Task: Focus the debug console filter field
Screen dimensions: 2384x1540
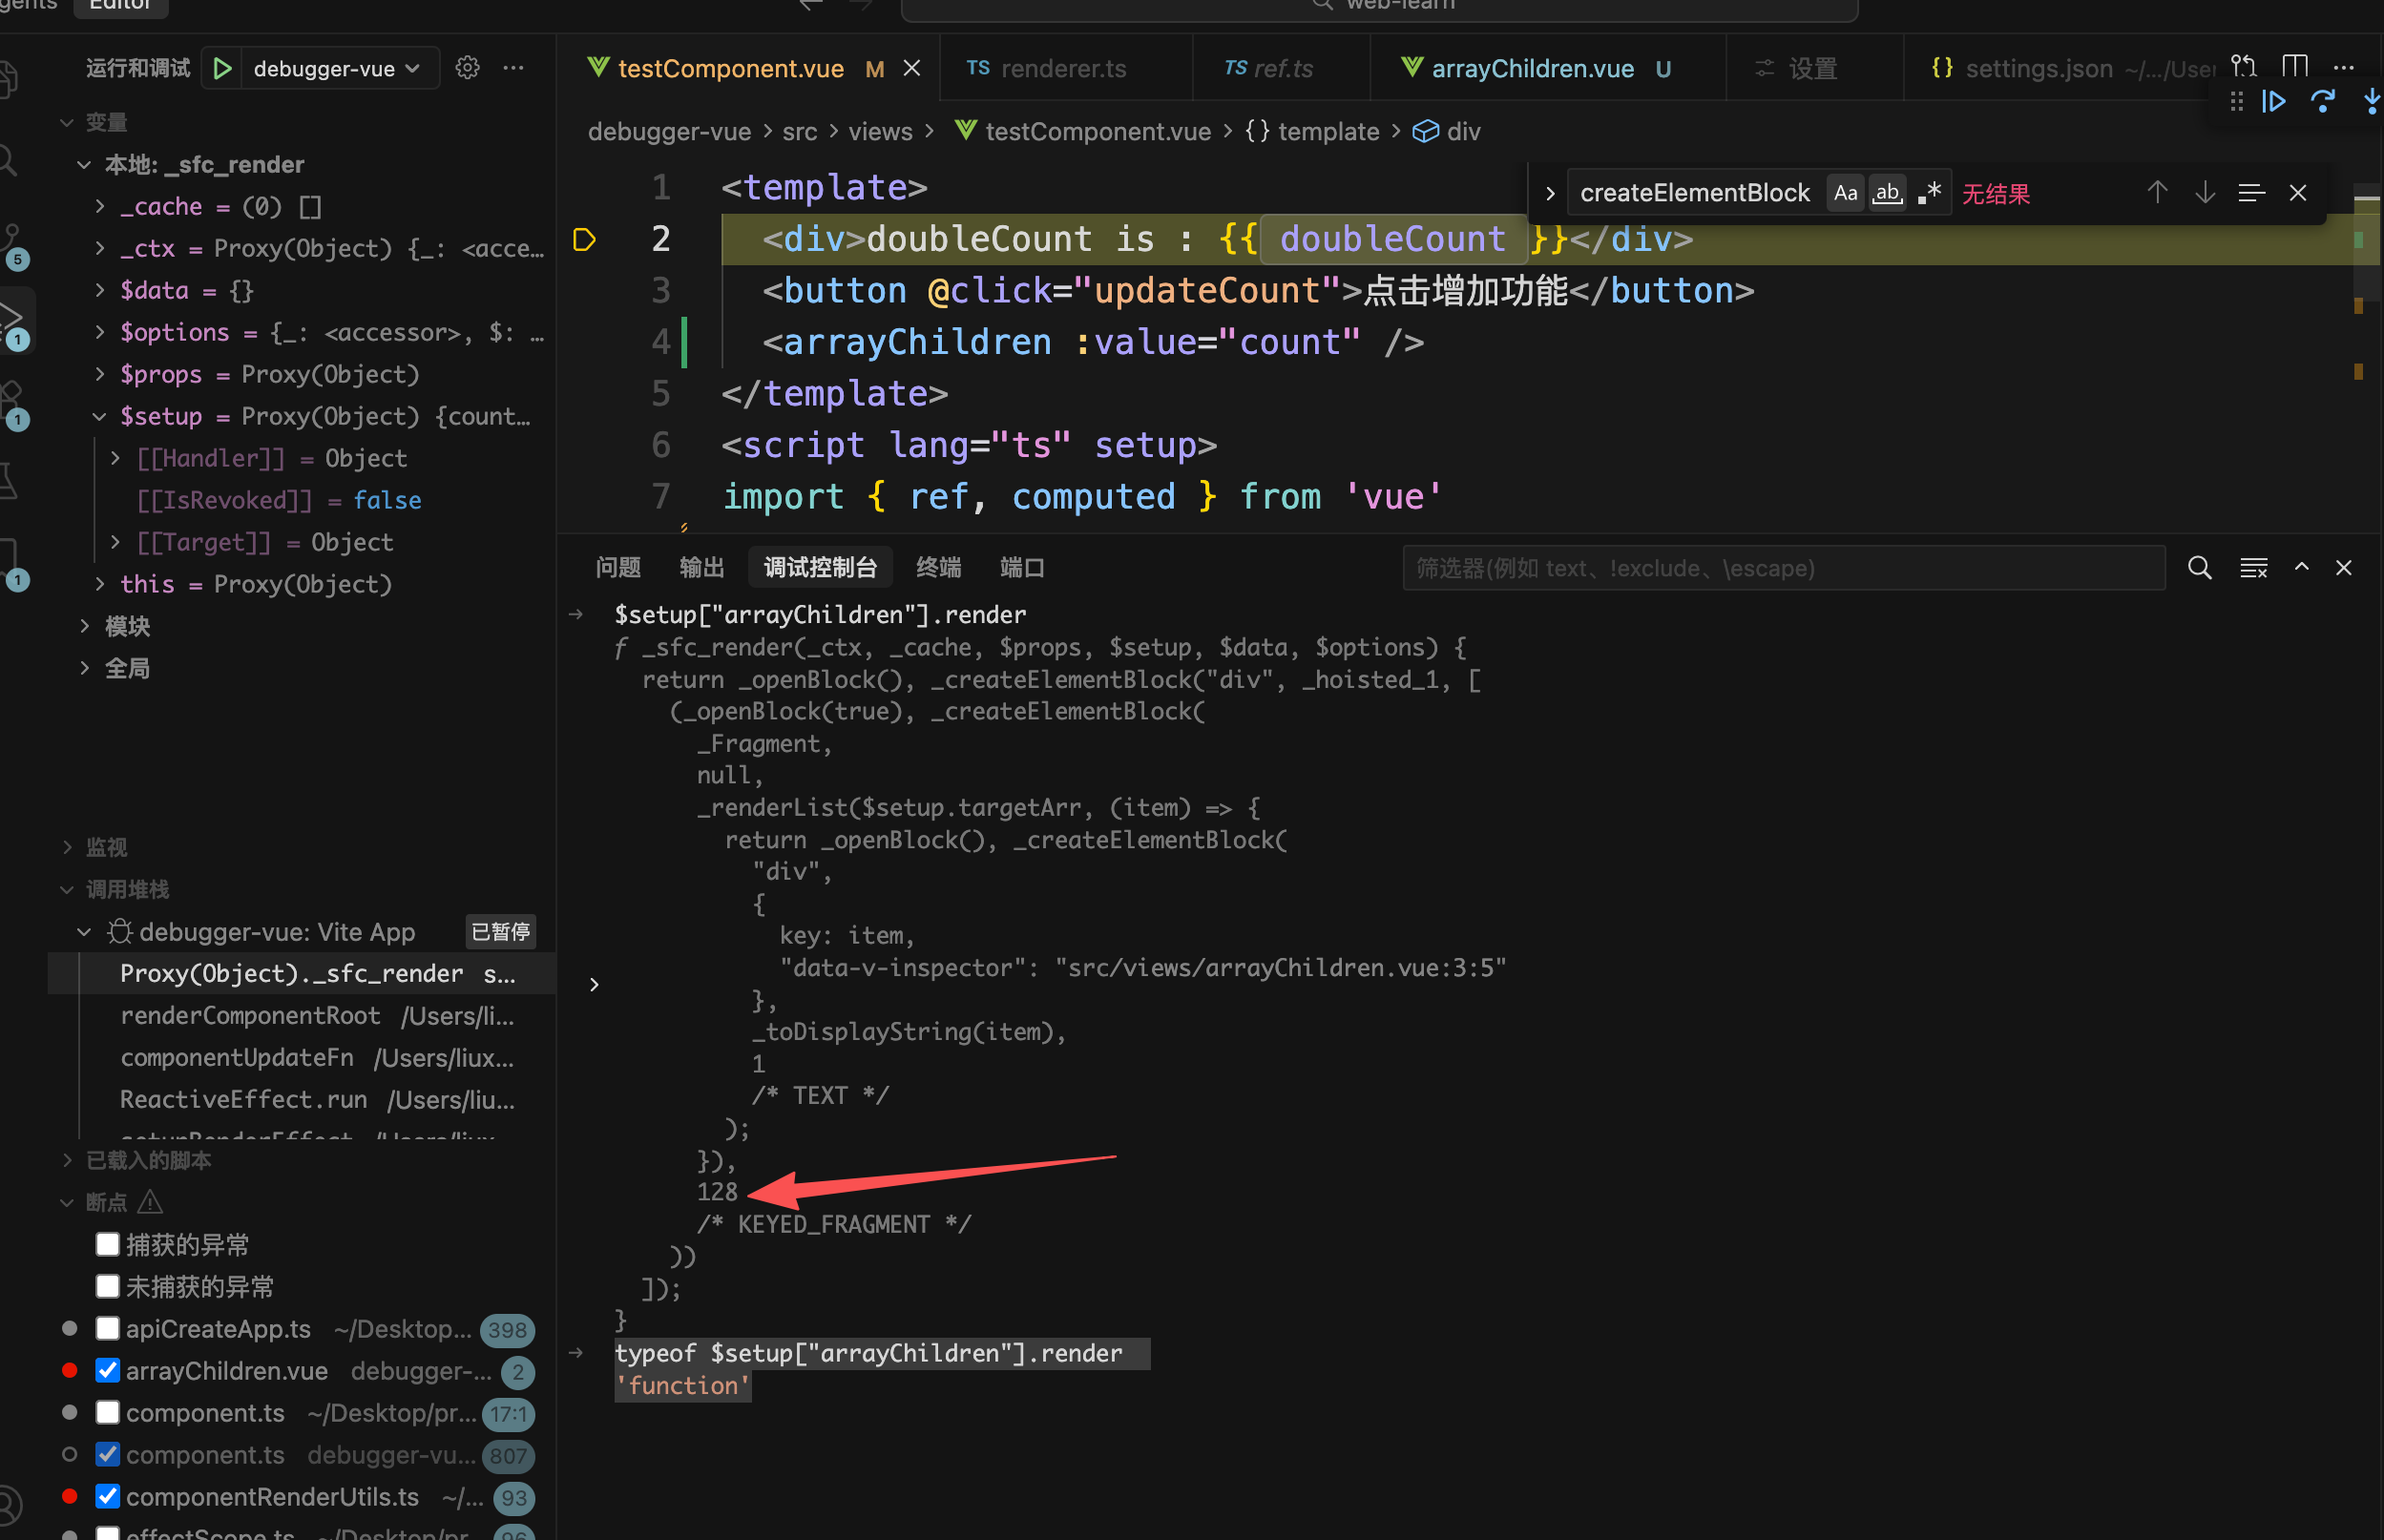Action: (1784, 568)
